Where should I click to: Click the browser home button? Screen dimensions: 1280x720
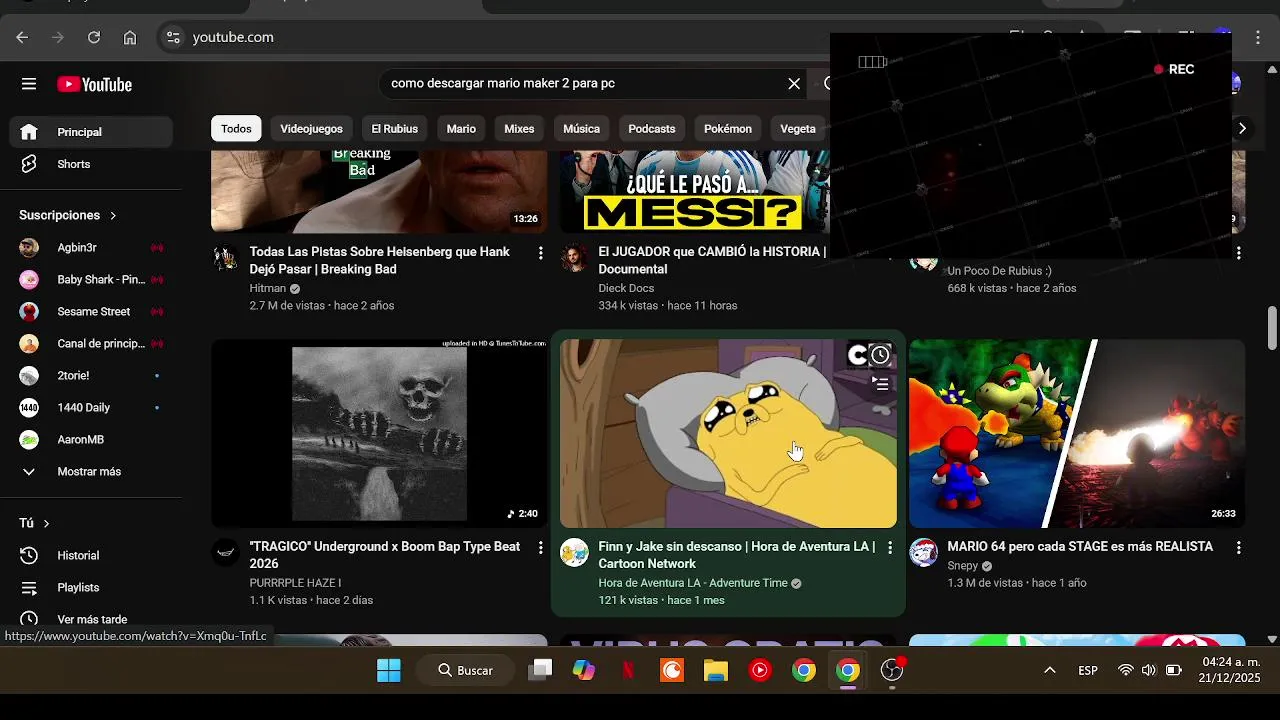tap(130, 37)
